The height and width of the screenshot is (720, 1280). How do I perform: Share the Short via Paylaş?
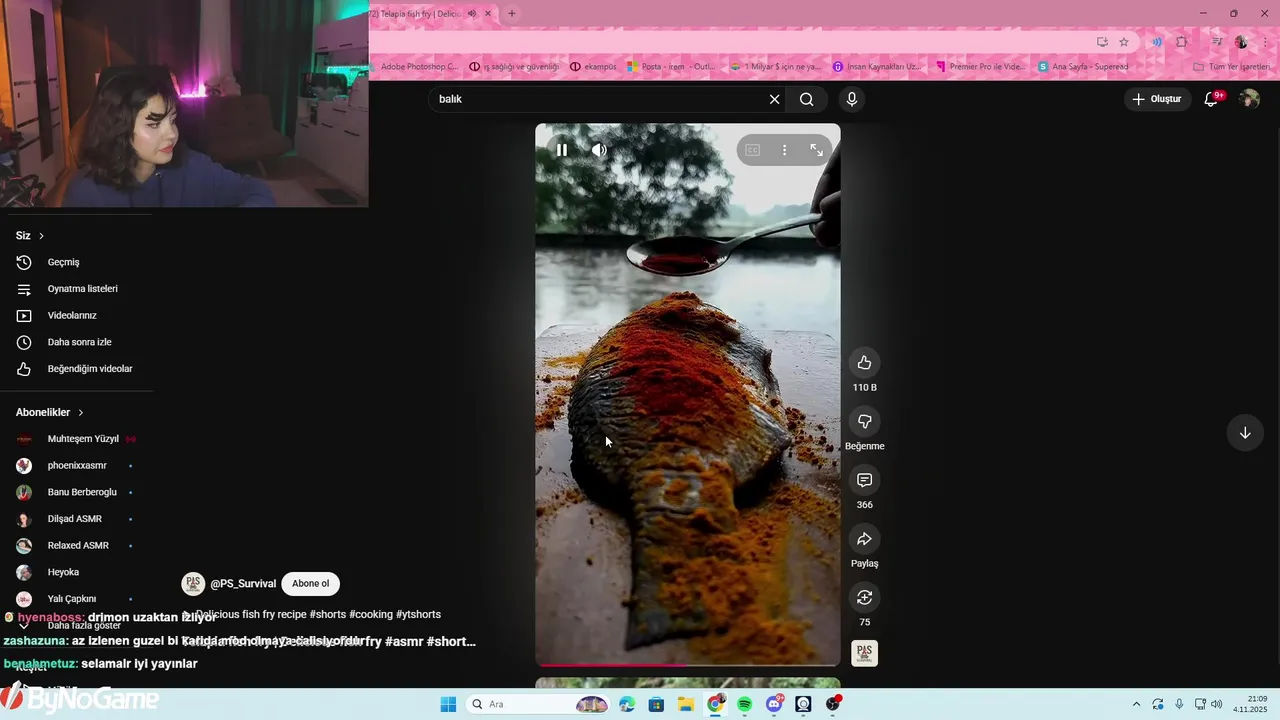pos(865,539)
